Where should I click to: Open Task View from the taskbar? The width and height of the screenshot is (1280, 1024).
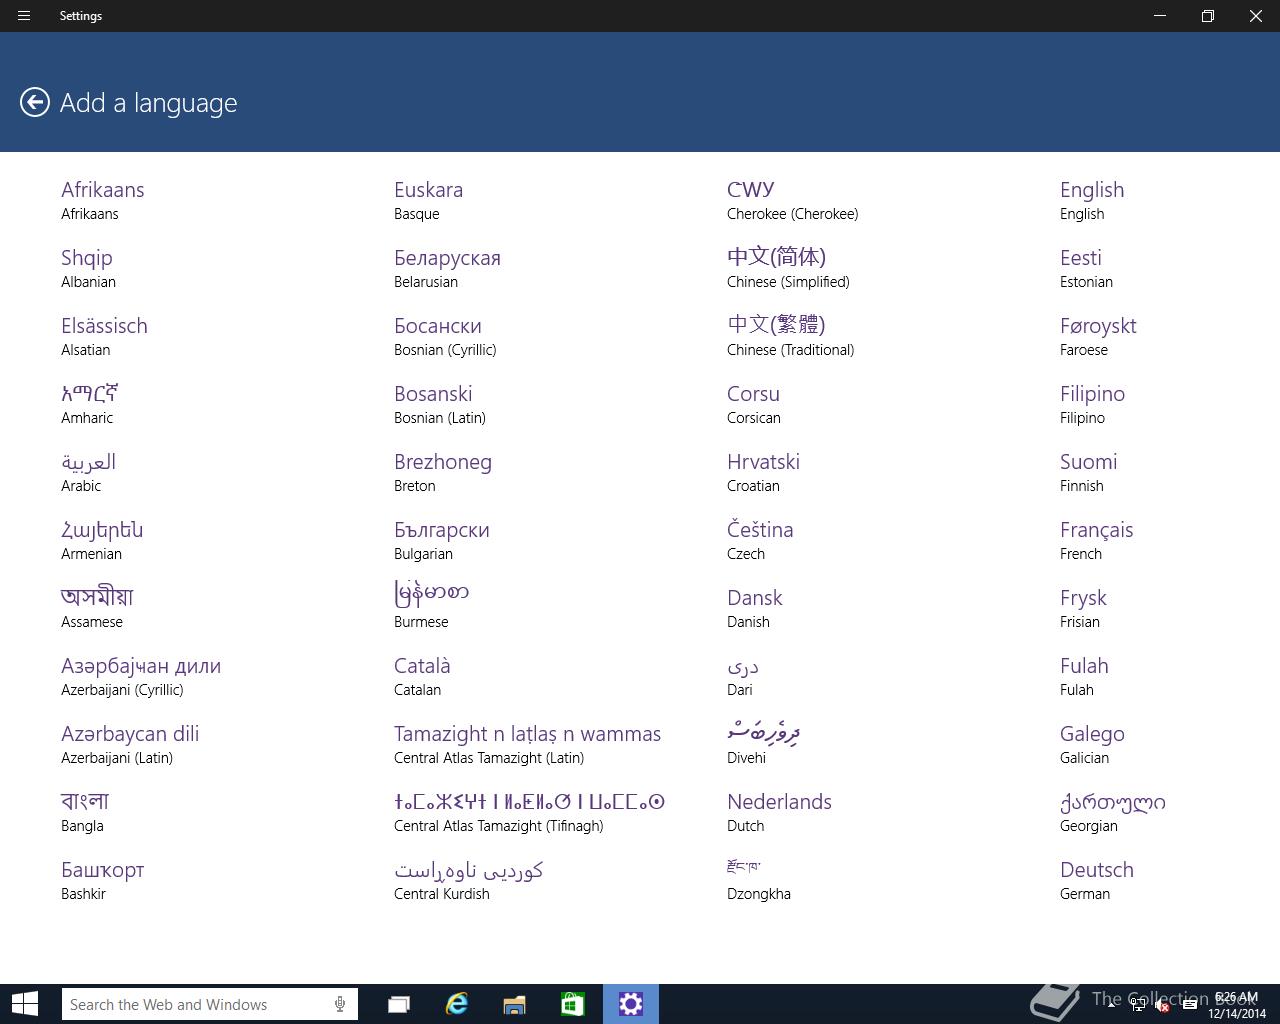pos(399,1004)
